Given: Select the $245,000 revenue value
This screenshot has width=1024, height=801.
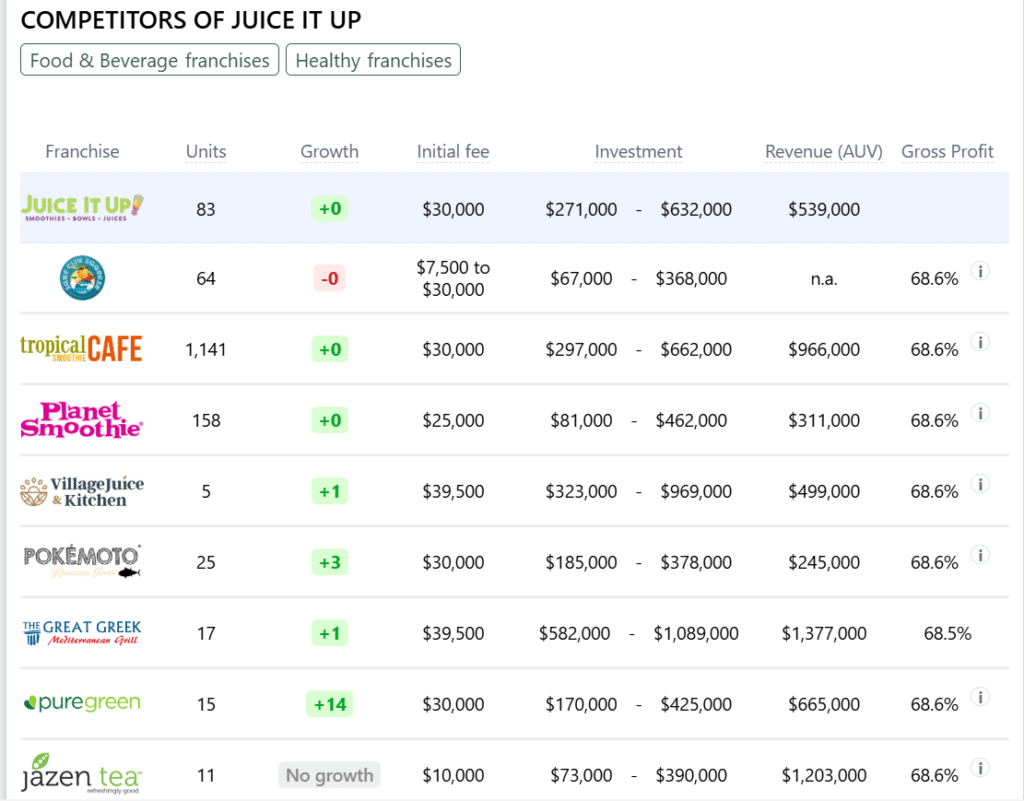Looking at the screenshot, I should (x=824, y=562).
